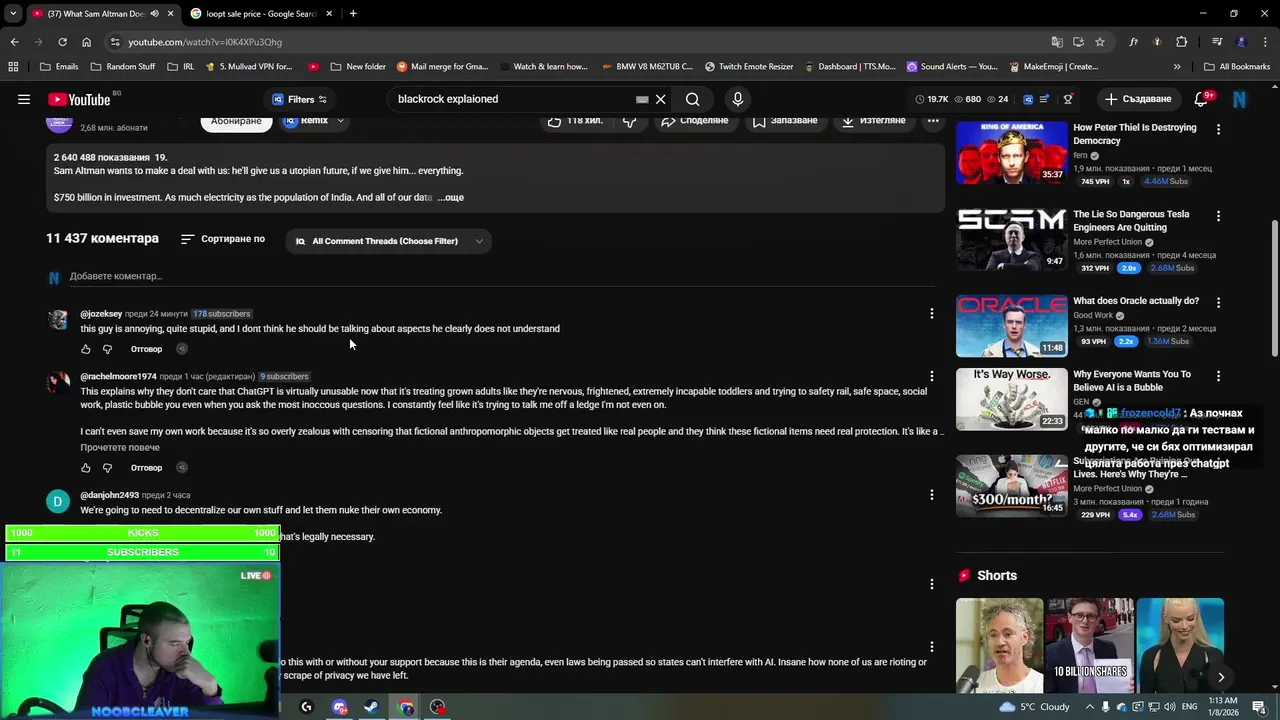This screenshot has width=1280, height=720.
Task: Reply to @jozeksey's comment via Отговор
Action: [x=146, y=349]
